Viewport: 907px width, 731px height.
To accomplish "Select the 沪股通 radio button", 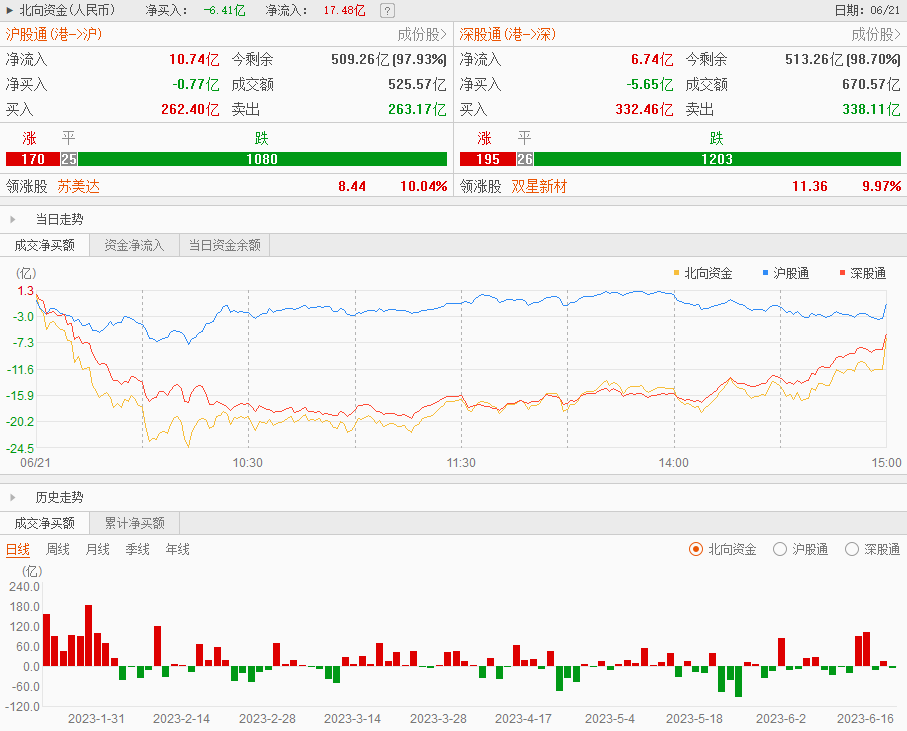I will pos(780,549).
